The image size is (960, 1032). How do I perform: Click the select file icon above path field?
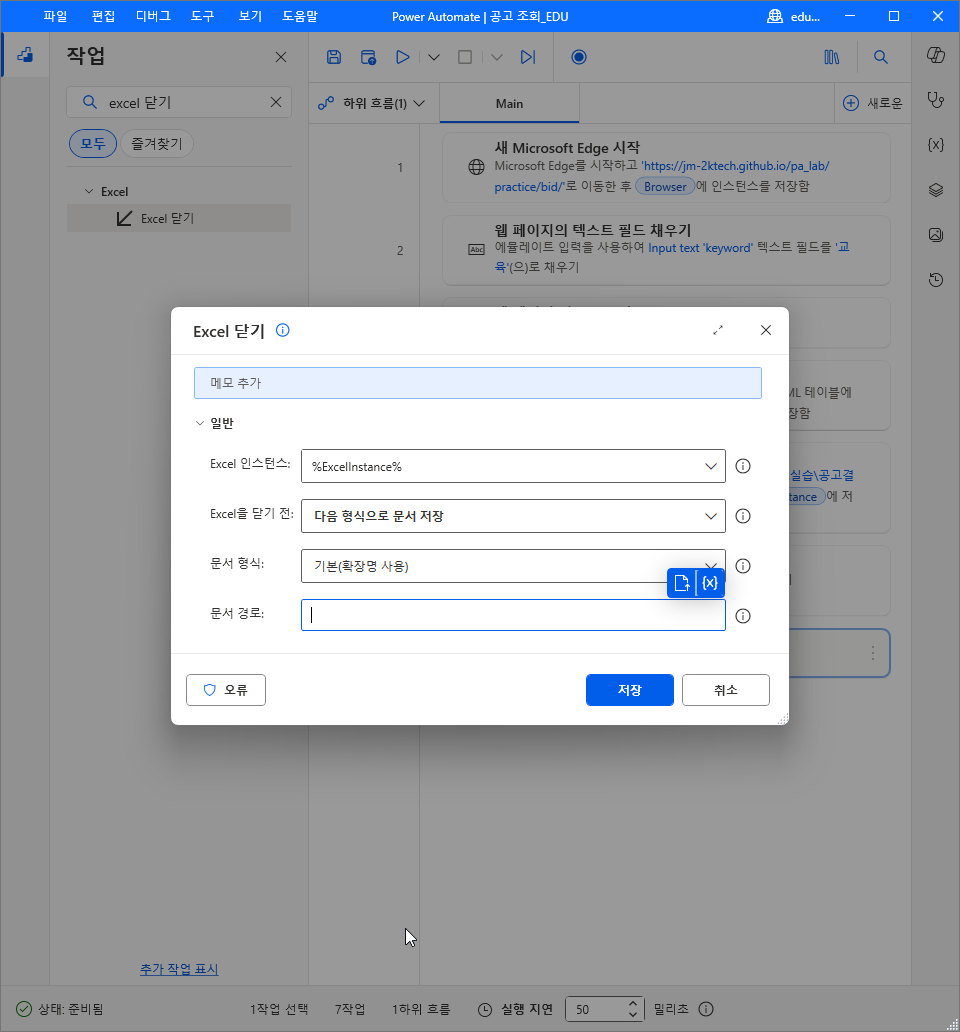(x=682, y=583)
